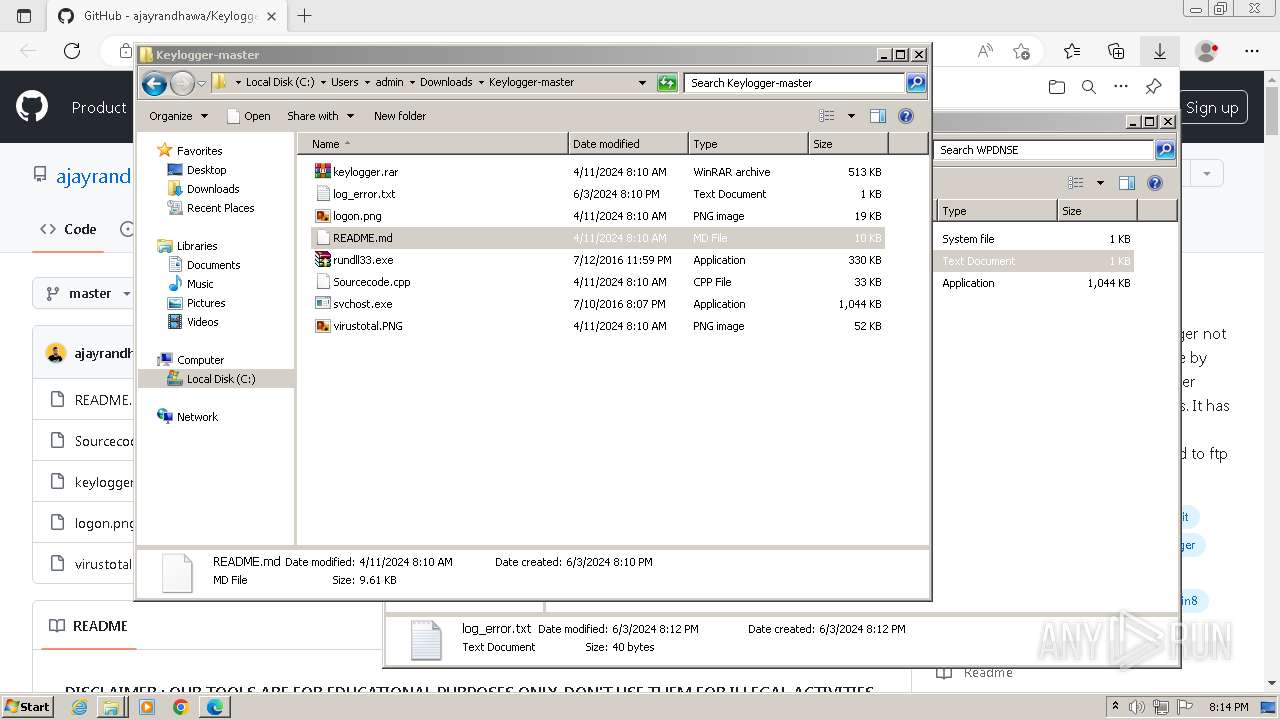Click the change view icon
This screenshot has height=720, width=1280.
click(826, 116)
